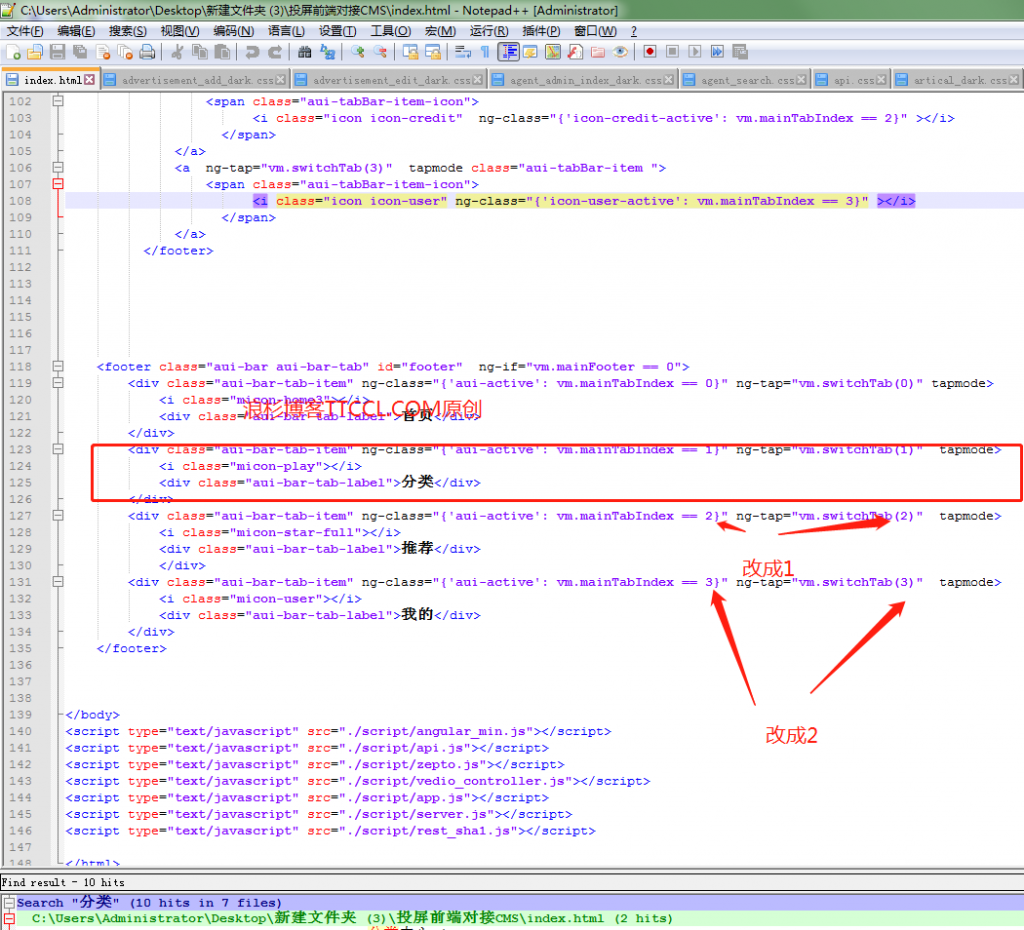This screenshot has width=1024, height=930.
Task: Open the Function List icon
Action: click(x=575, y=52)
